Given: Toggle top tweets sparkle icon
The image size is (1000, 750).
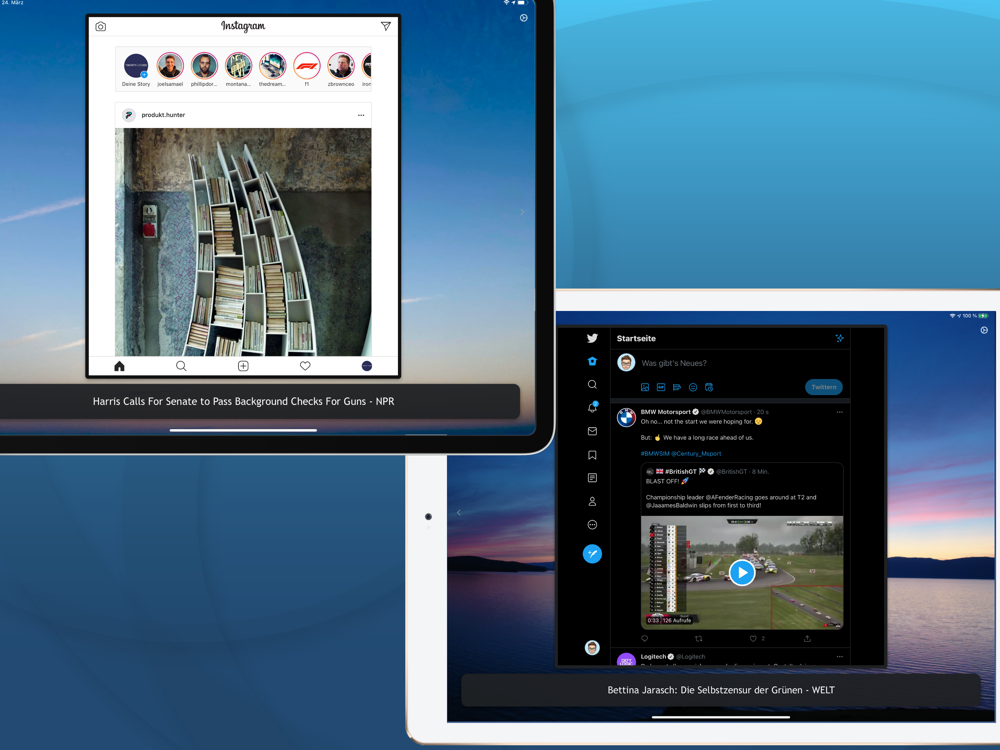Looking at the screenshot, I should [839, 338].
